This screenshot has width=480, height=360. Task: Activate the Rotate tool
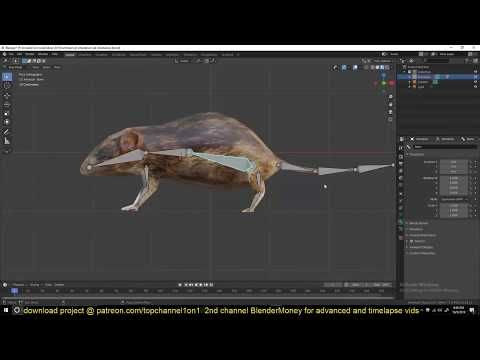[7, 105]
